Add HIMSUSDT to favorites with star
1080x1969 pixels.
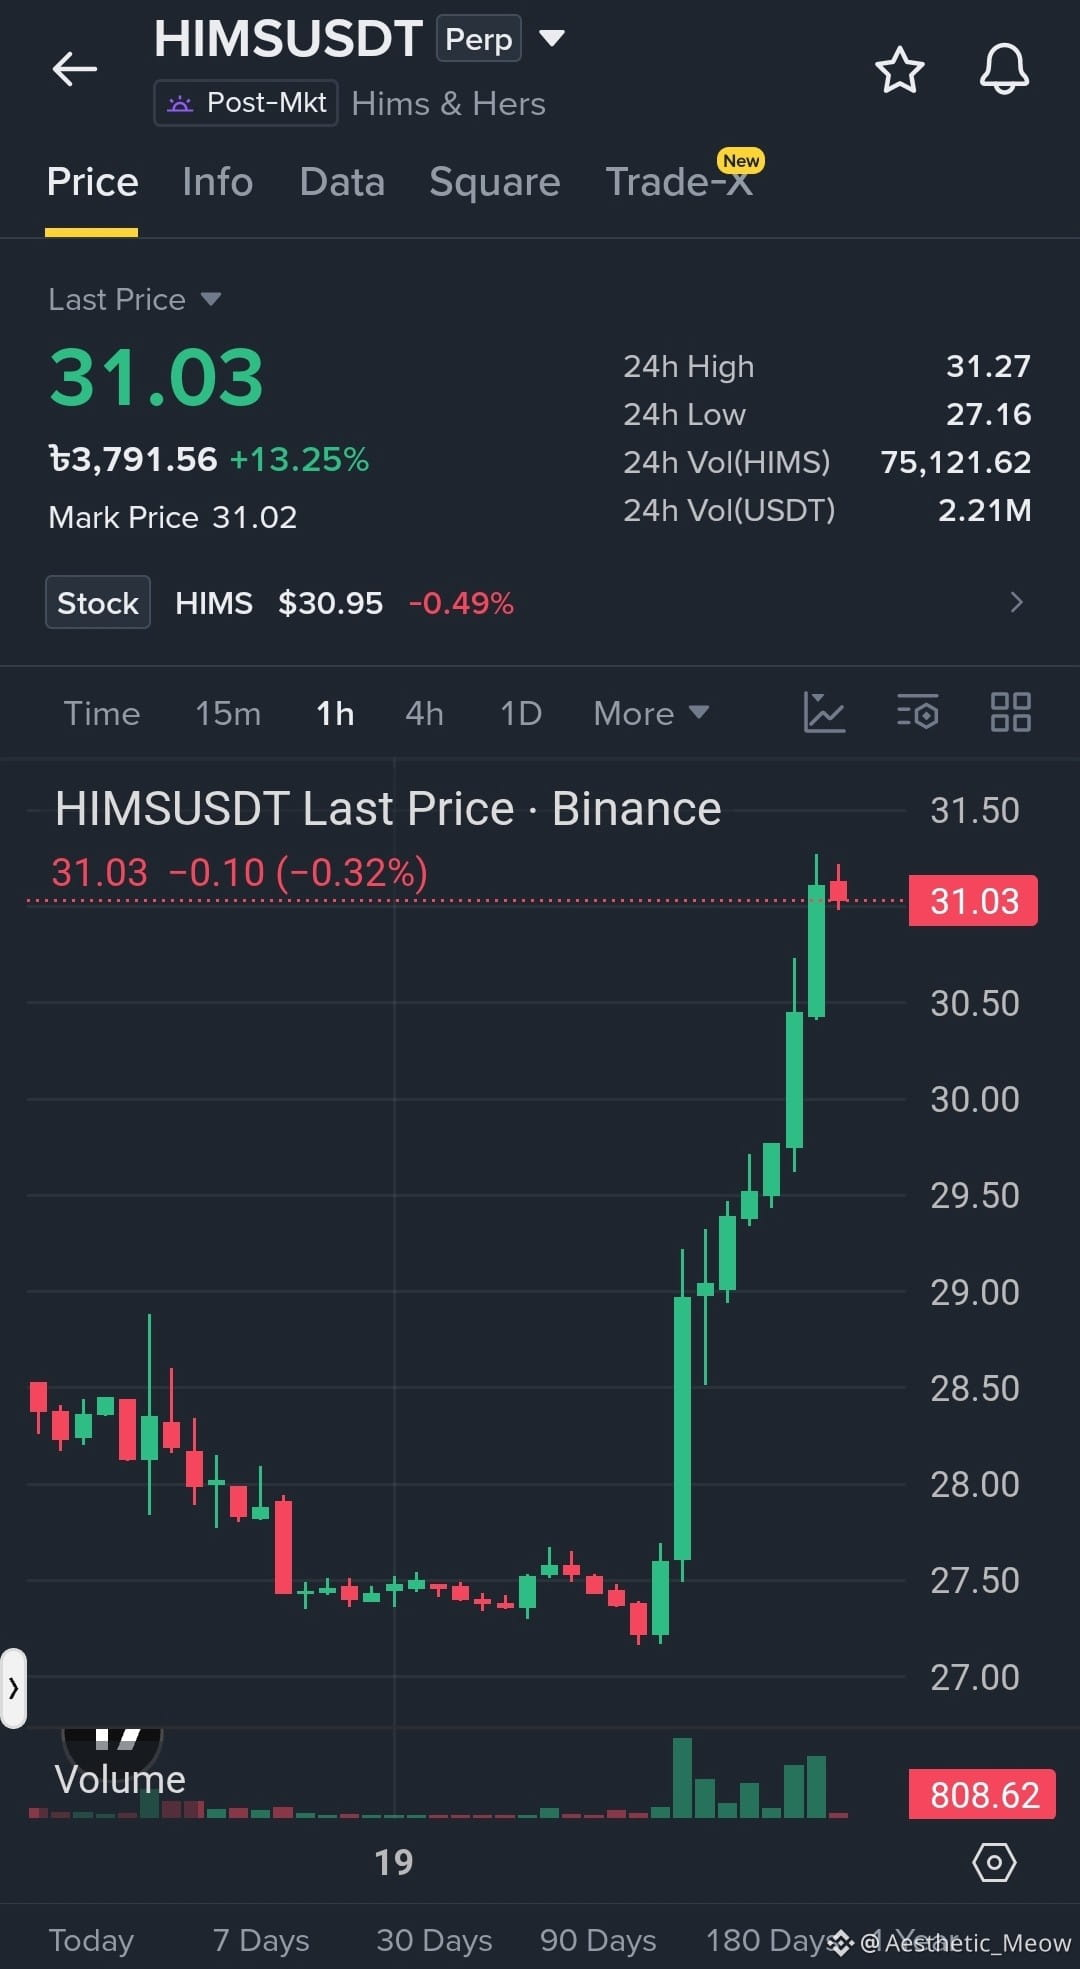(899, 70)
